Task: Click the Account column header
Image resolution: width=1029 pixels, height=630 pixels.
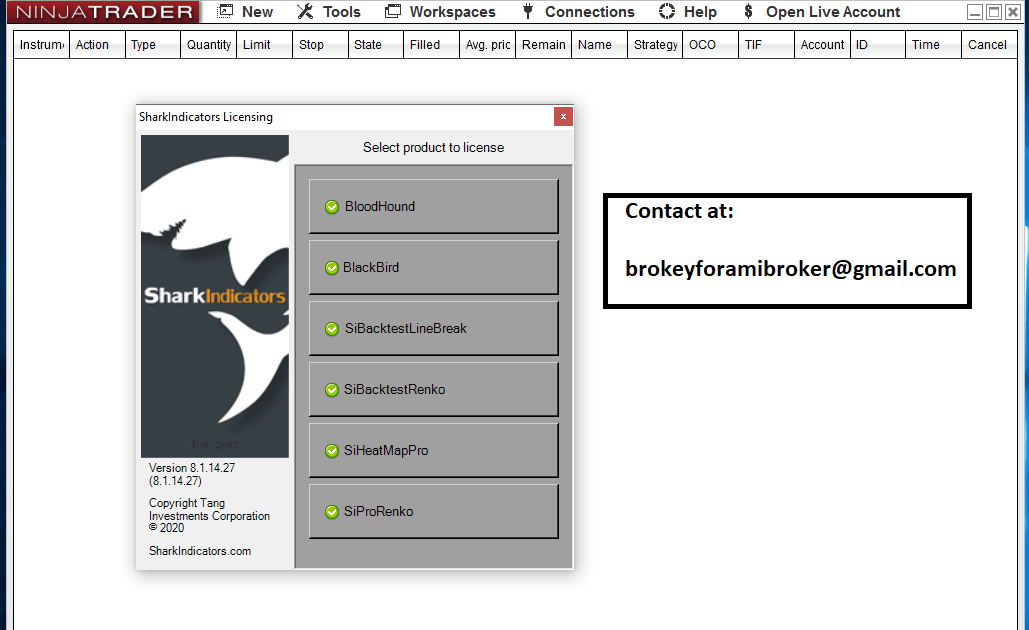Action: 822,45
